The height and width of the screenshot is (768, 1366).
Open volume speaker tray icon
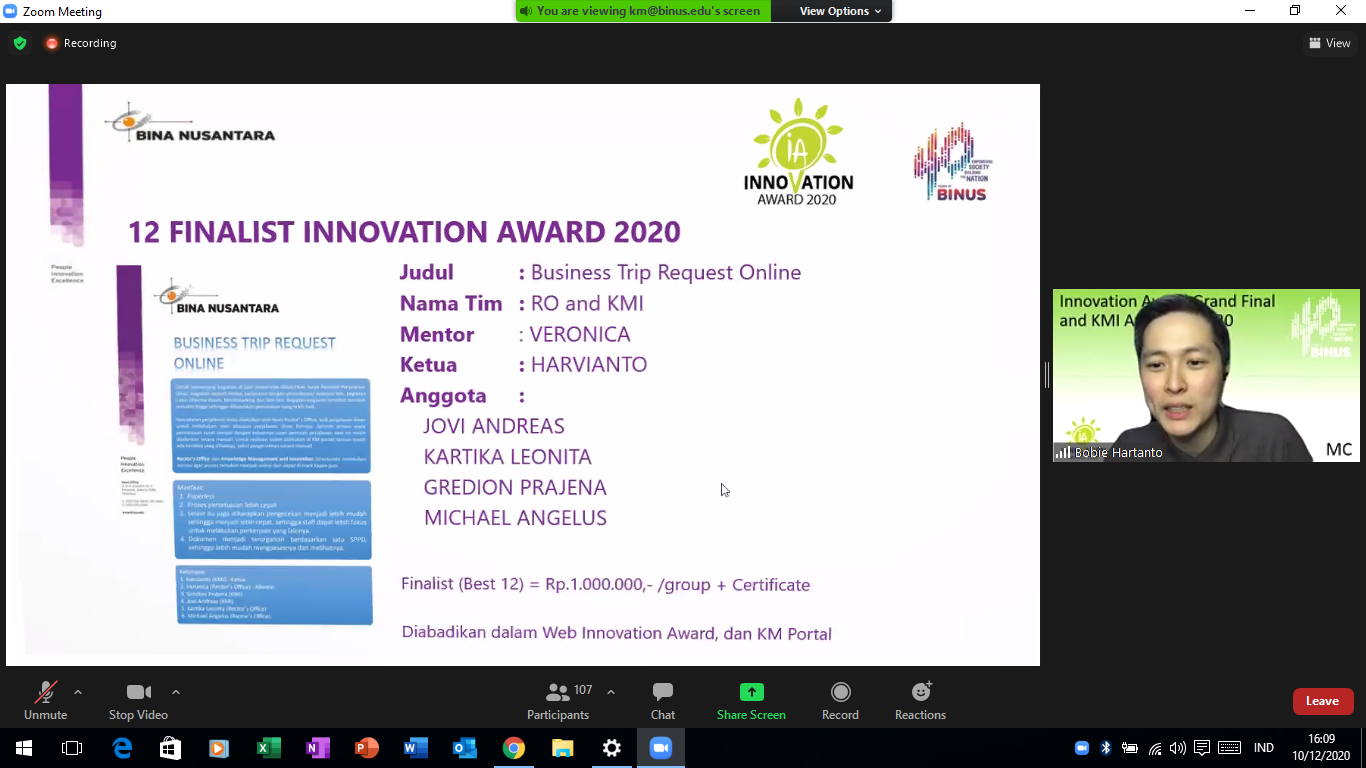pyautogui.click(x=1178, y=748)
